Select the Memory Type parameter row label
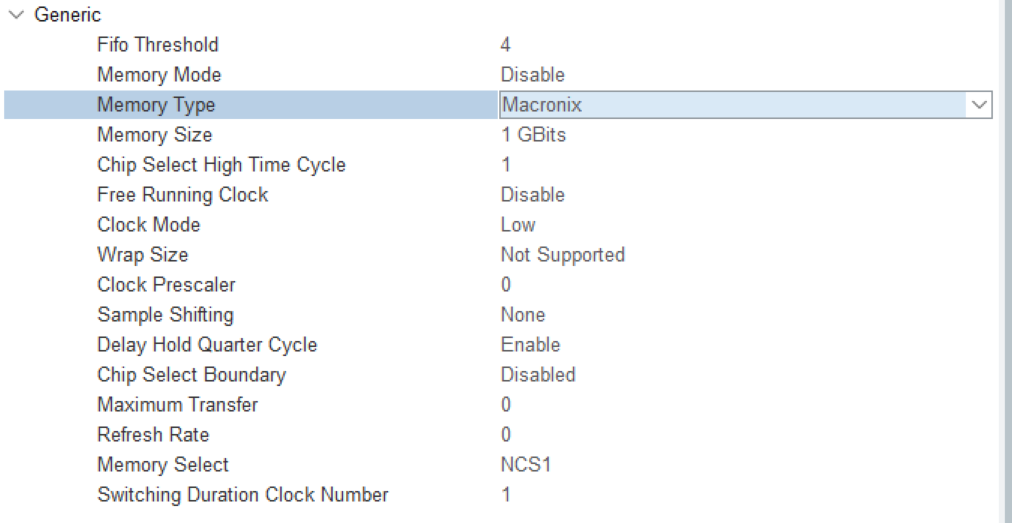 click(x=156, y=105)
